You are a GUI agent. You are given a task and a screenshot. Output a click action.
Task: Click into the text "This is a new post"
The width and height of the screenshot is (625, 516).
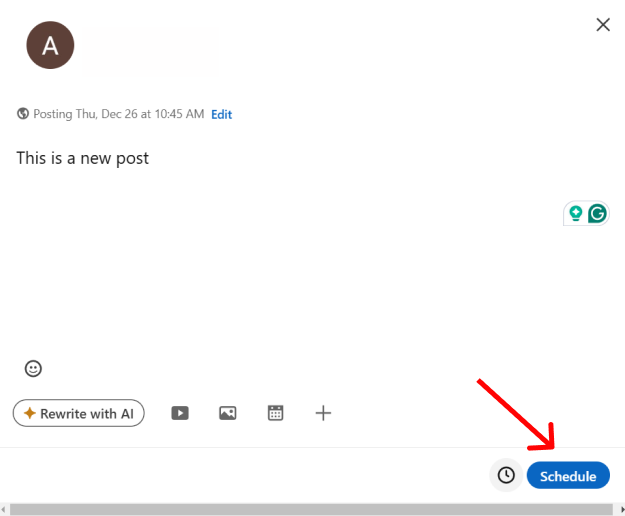(x=83, y=159)
